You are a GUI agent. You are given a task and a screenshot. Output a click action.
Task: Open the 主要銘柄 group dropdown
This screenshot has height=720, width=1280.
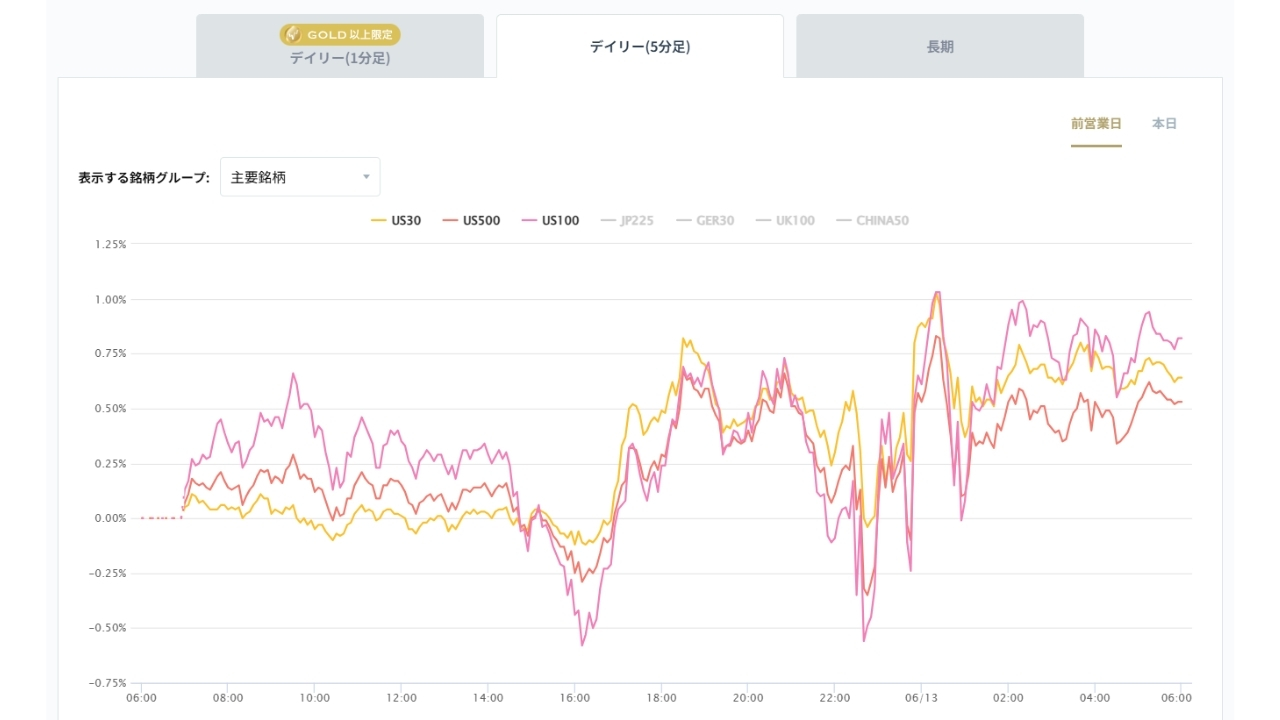[x=300, y=177]
